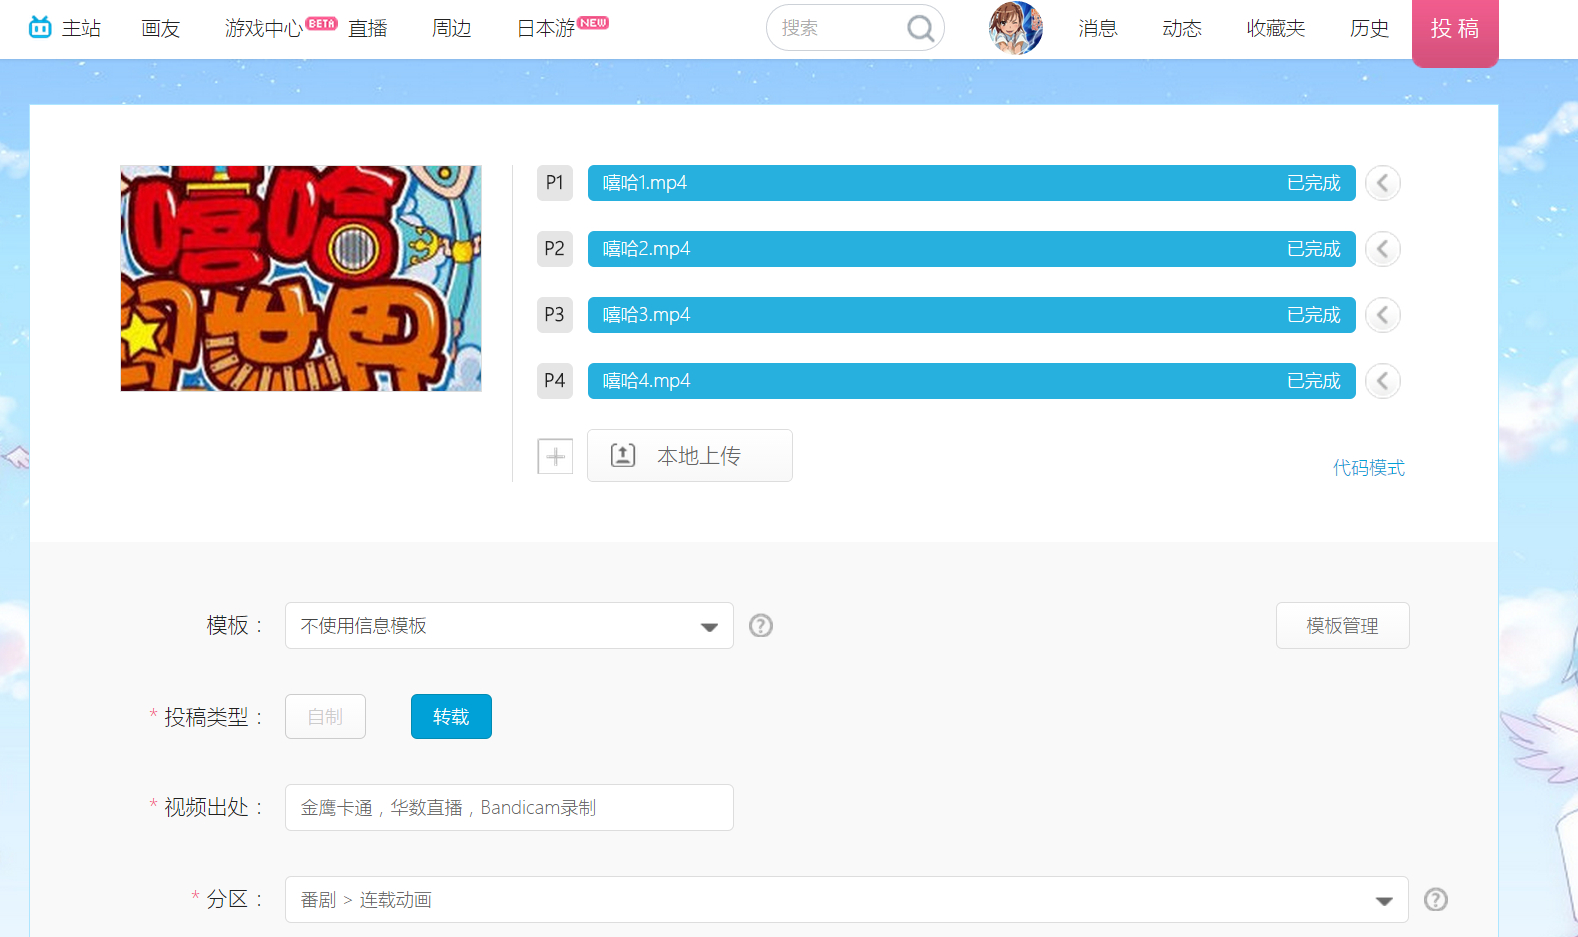The image size is (1578, 937).
Task: Click the 模板管理 button
Action: [1343, 625]
